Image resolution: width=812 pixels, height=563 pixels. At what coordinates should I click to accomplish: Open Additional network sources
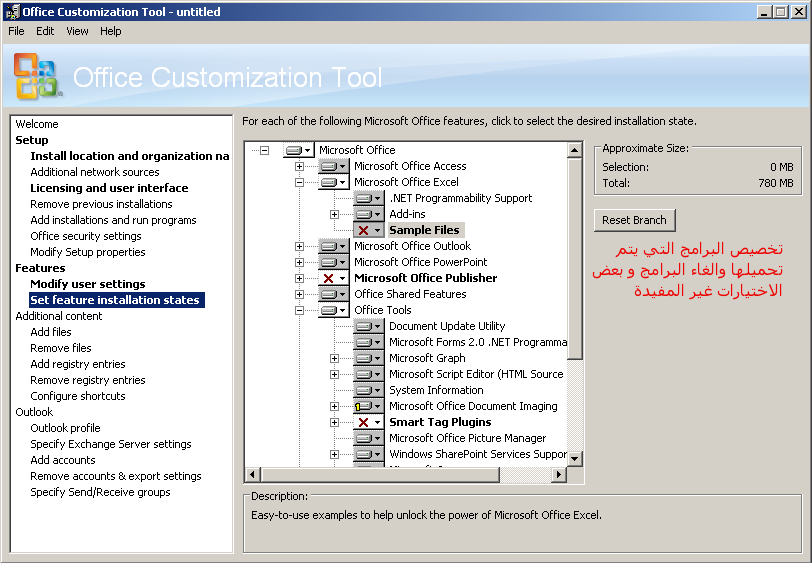pos(95,172)
